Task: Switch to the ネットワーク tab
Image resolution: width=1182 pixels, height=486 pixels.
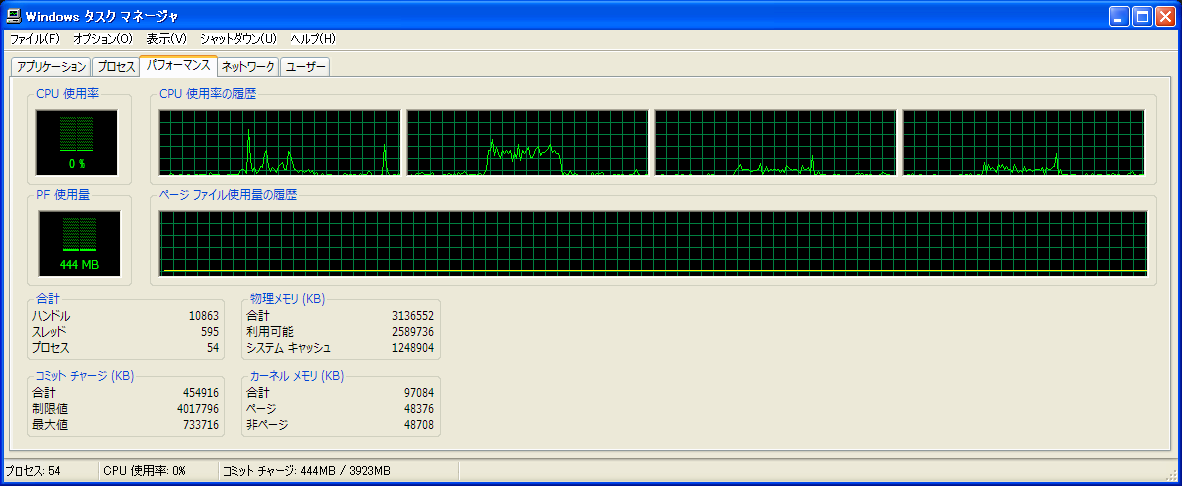Action: click(x=248, y=67)
